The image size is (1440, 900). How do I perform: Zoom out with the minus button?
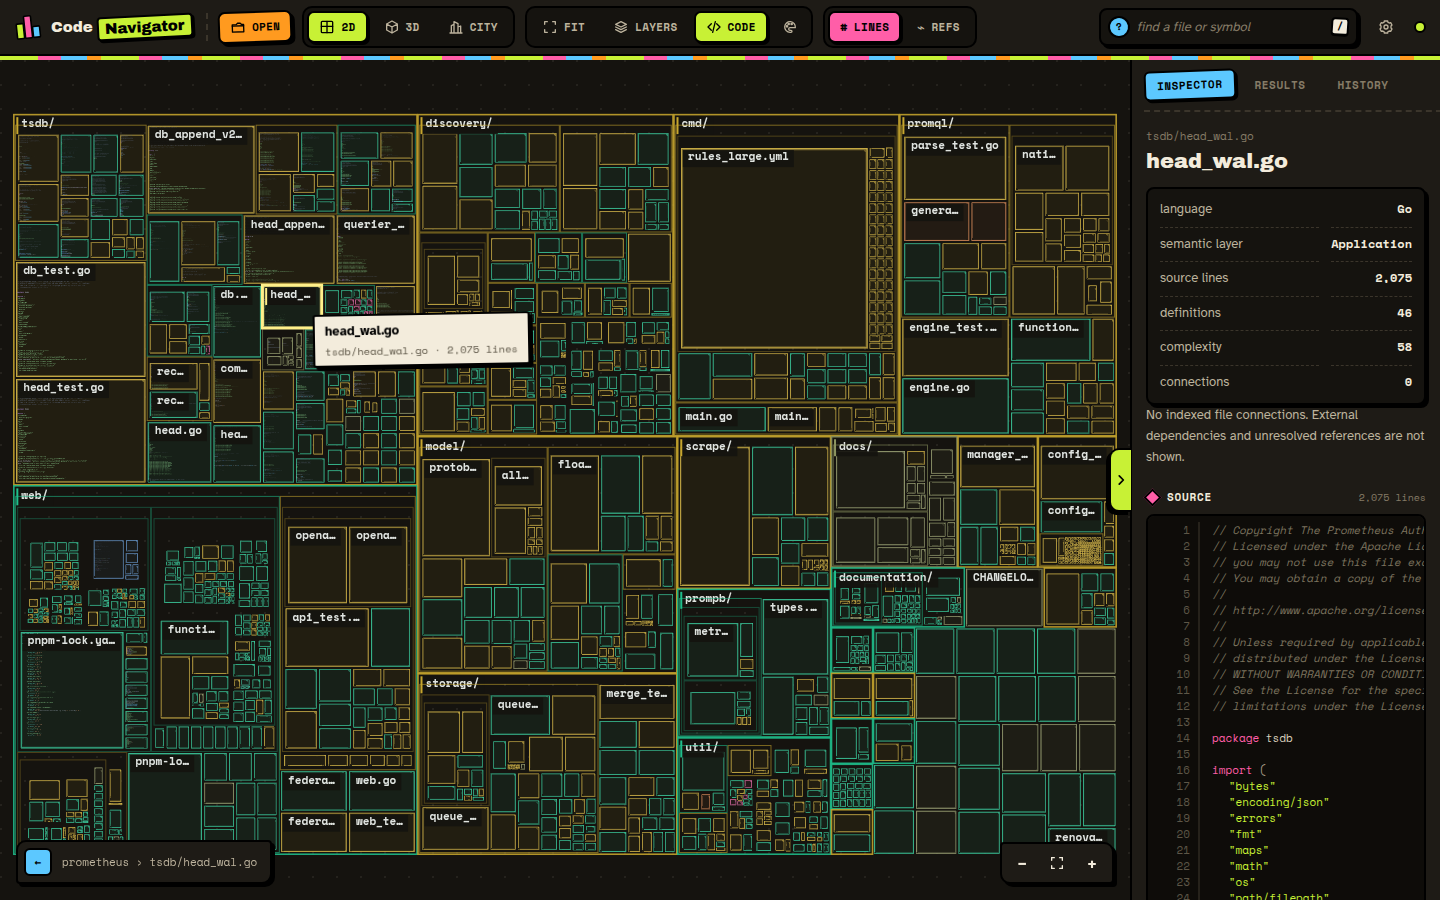click(x=1022, y=864)
